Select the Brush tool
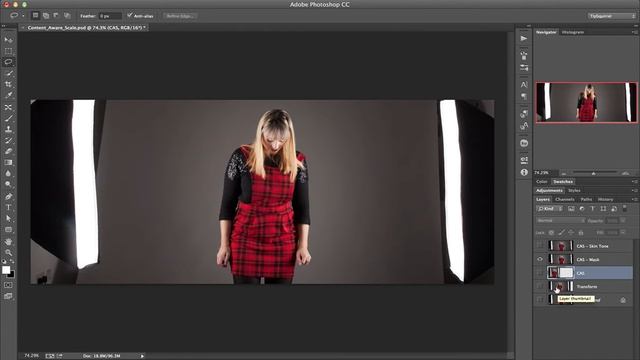This screenshot has width=640, height=360. pyautogui.click(x=8, y=118)
